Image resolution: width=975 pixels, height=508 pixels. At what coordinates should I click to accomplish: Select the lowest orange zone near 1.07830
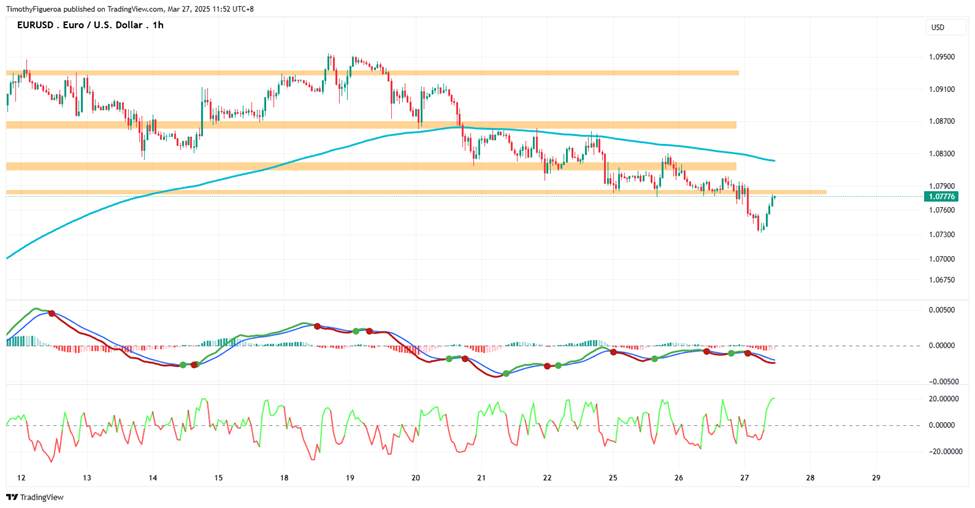click(416, 192)
